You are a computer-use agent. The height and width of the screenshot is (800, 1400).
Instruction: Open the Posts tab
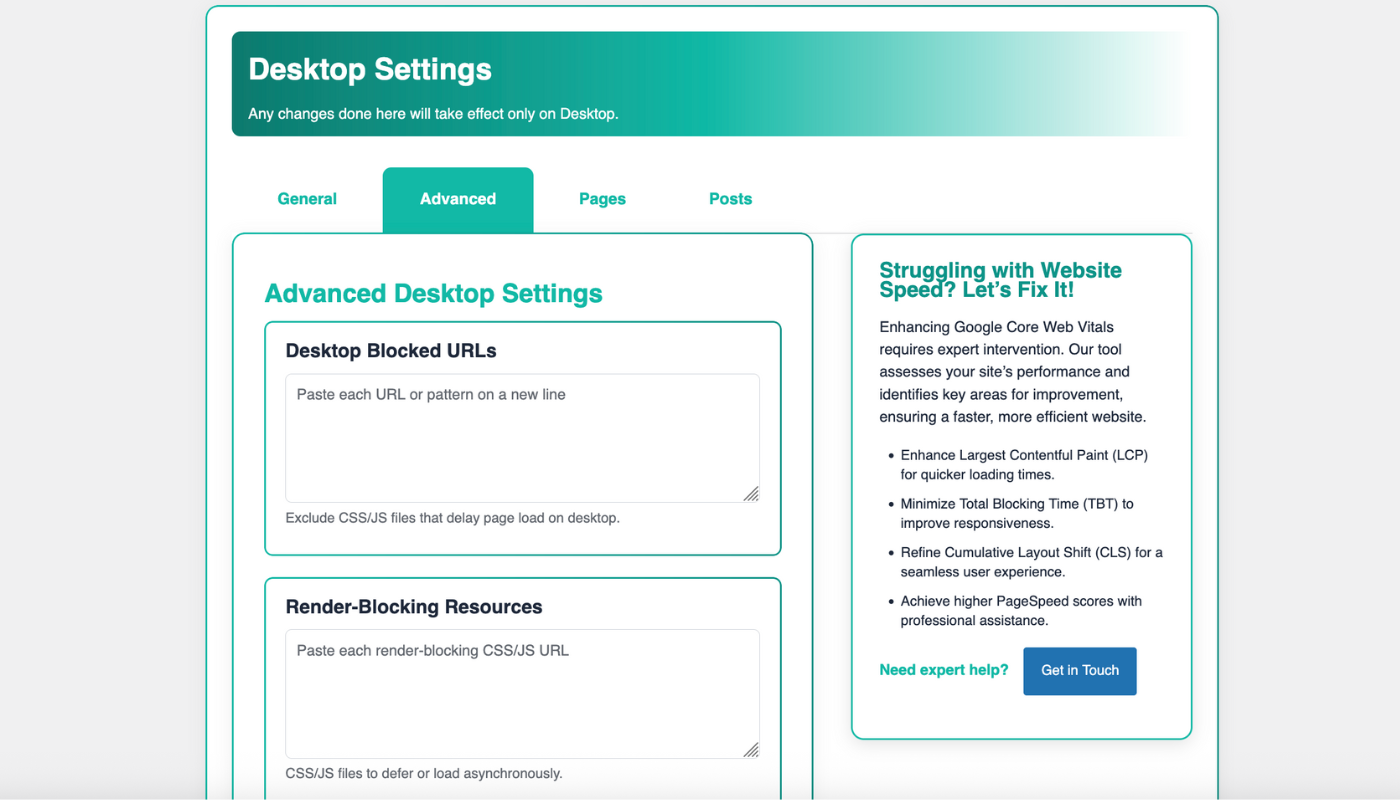click(730, 199)
